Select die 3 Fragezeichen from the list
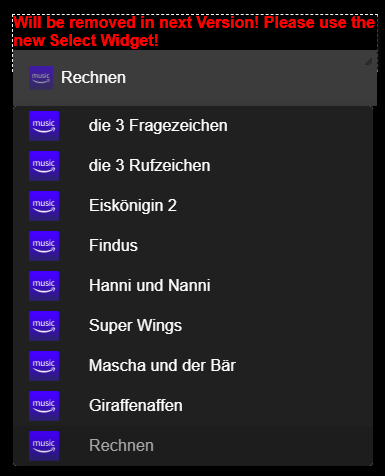Image resolution: width=385 pixels, height=476 pixels. click(x=193, y=126)
